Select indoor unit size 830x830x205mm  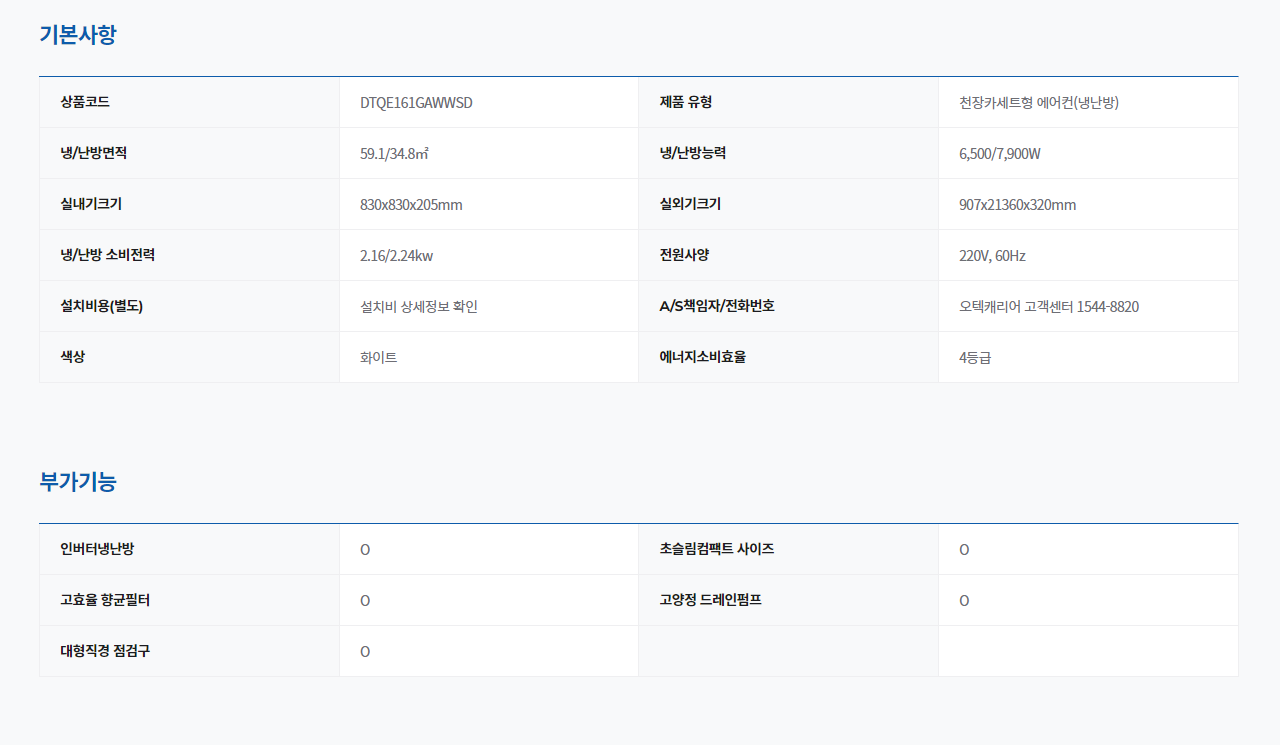point(411,205)
